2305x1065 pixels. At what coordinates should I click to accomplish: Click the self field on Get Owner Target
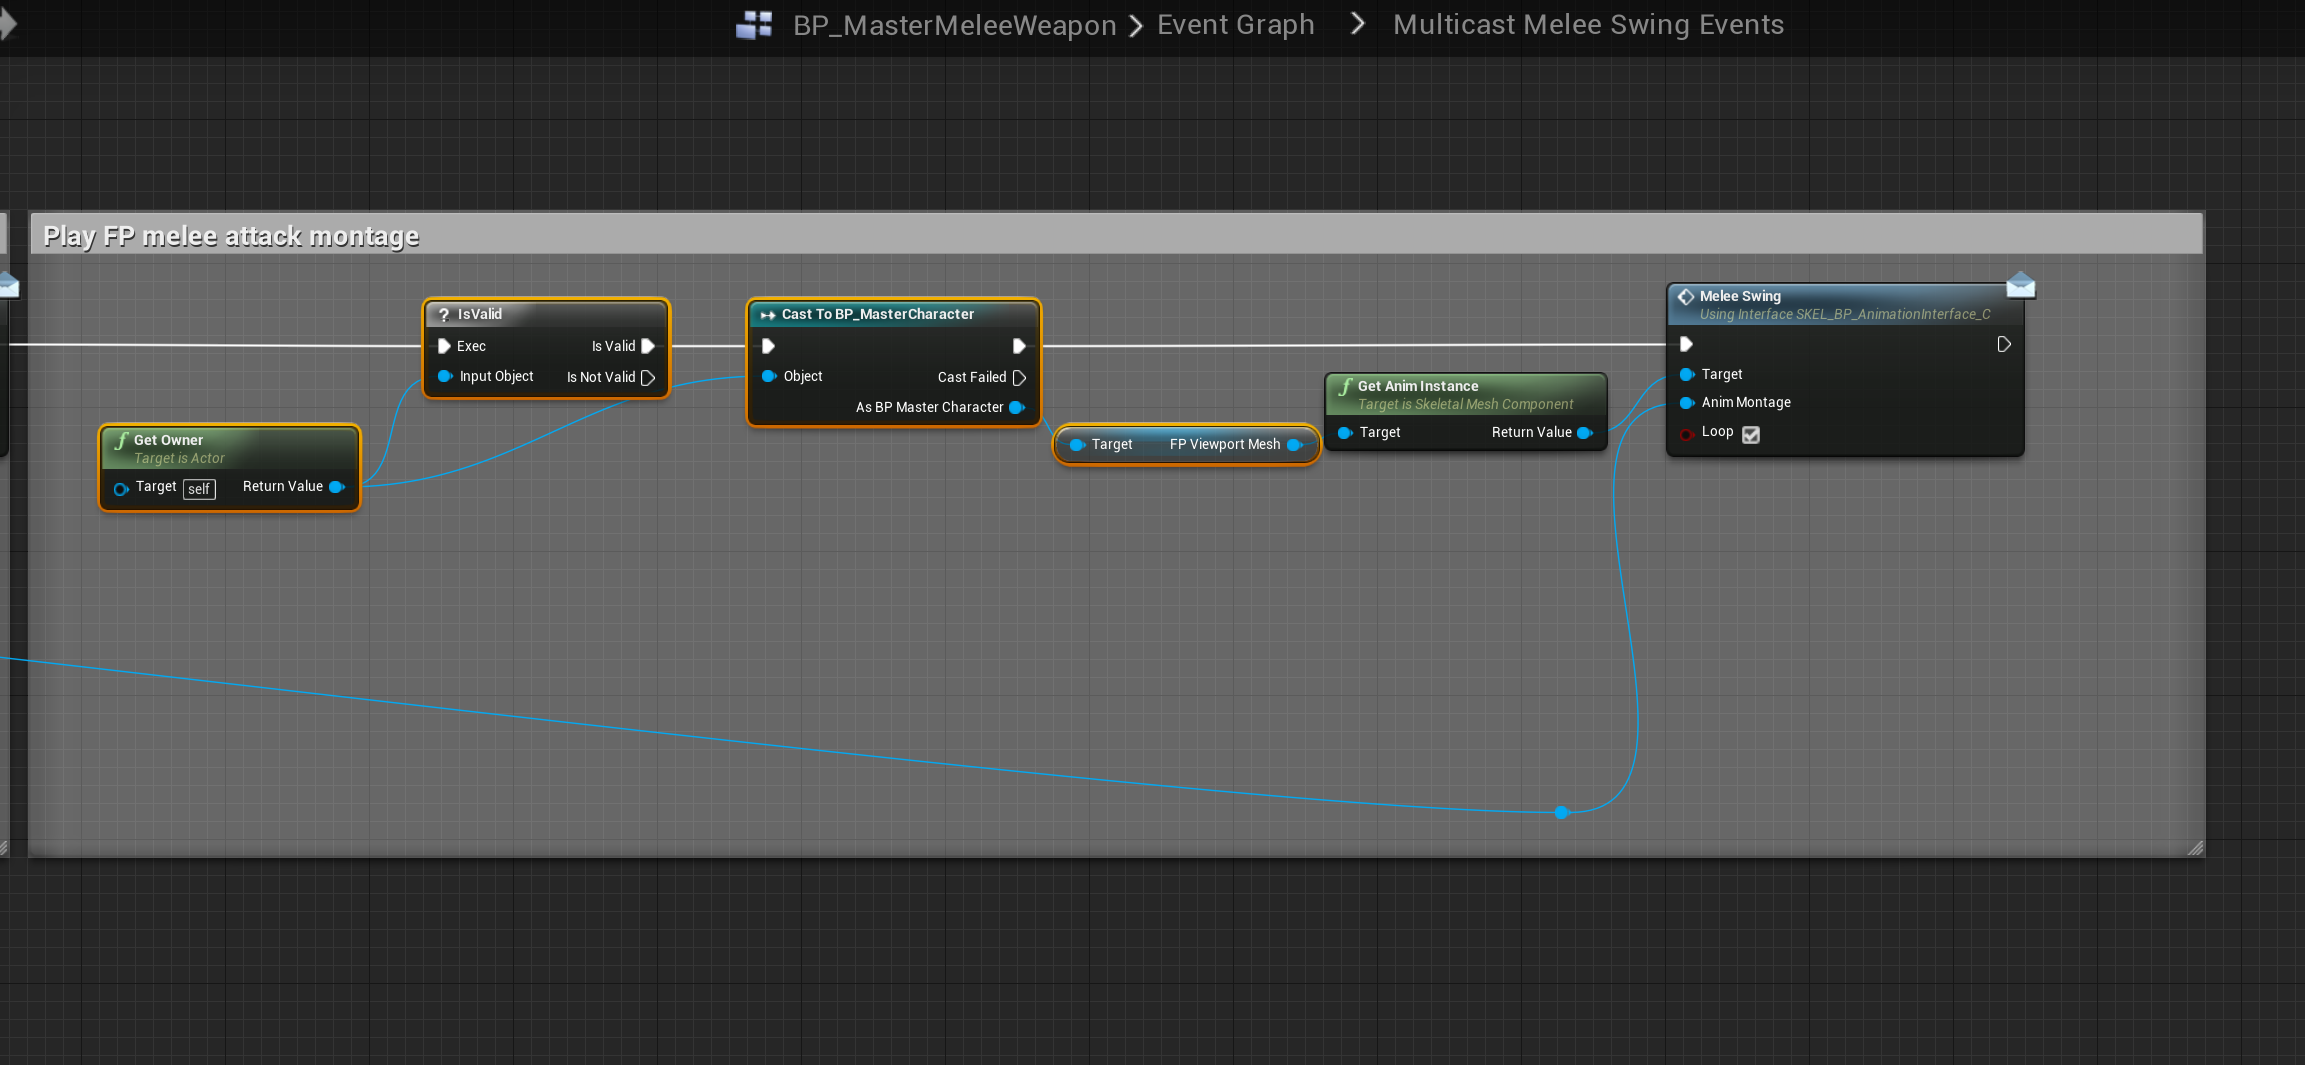[x=199, y=489]
